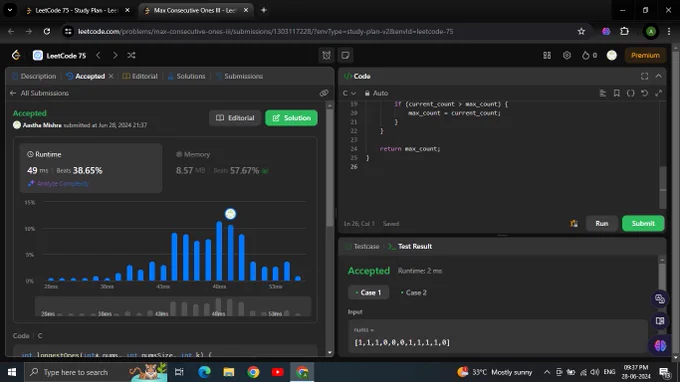
Task: Select Case 2 test case
Action: coord(413,293)
